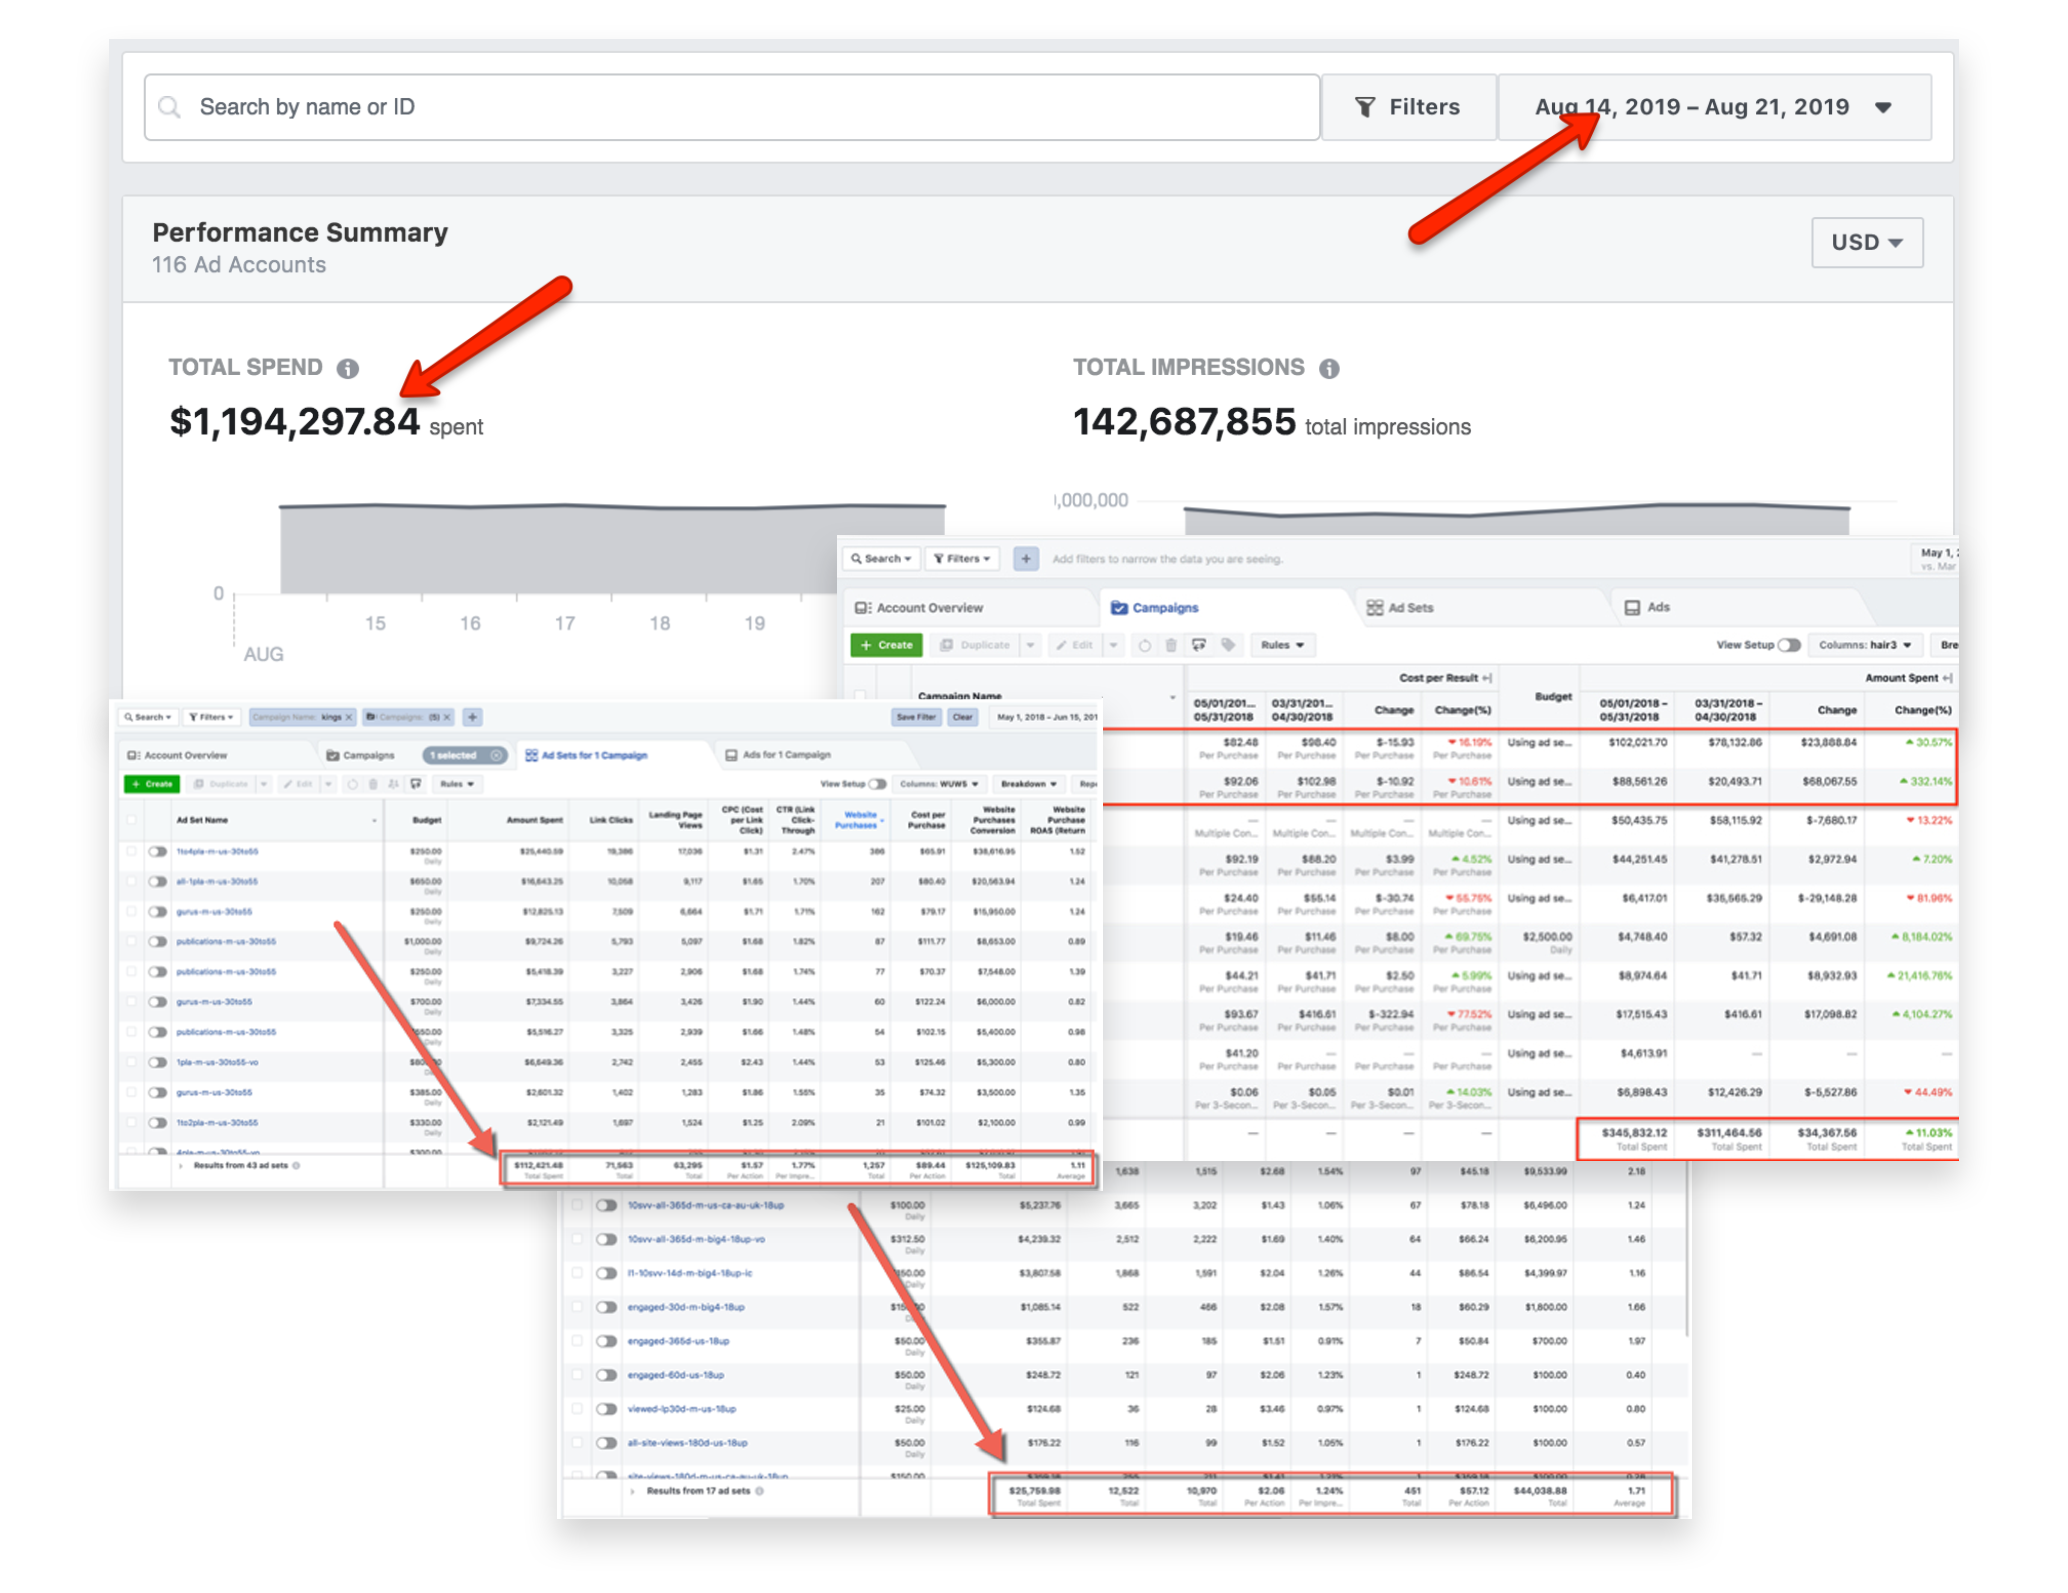This screenshot has width=2068, height=1593.
Task: Switch to the Ad Sets tab
Action: (1400, 608)
